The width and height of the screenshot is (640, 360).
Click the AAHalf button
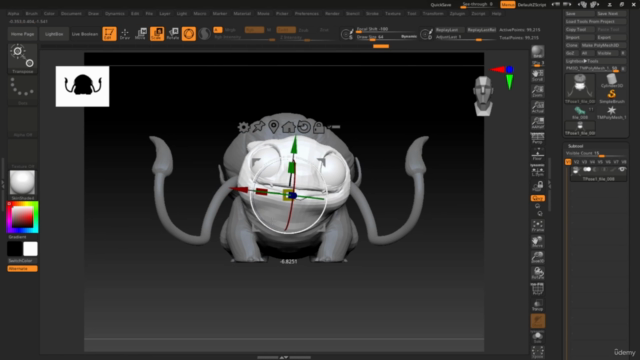tap(538, 123)
